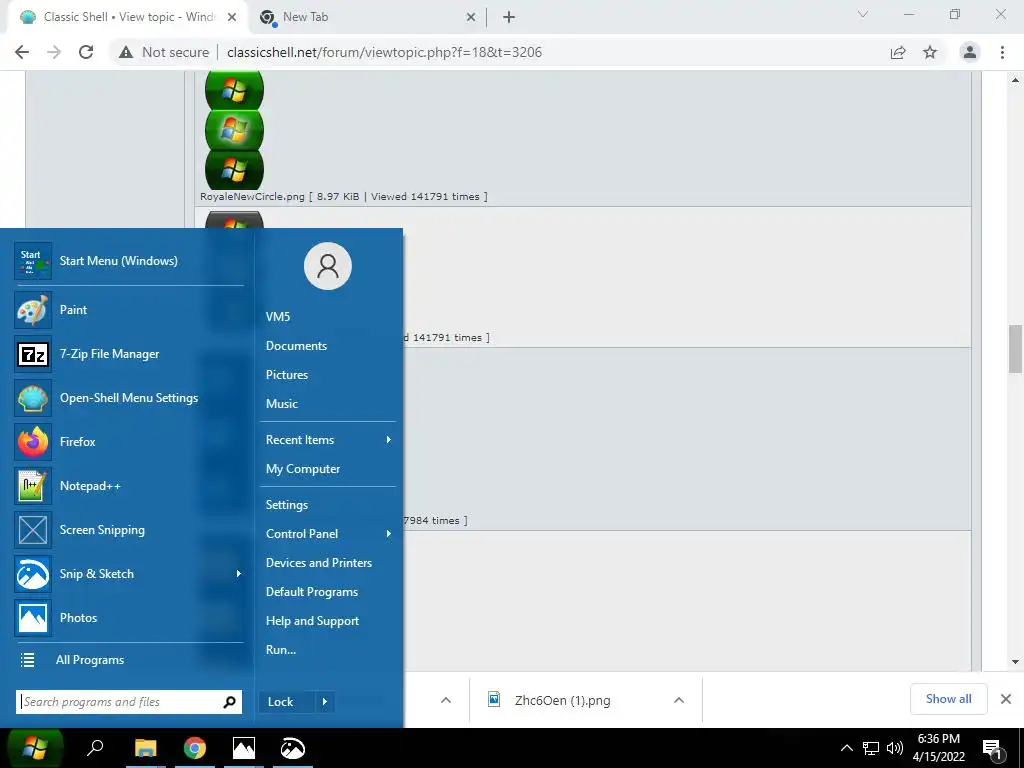Launch Firefox from the start menu
1024x768 pixels.
click(129, 442)
